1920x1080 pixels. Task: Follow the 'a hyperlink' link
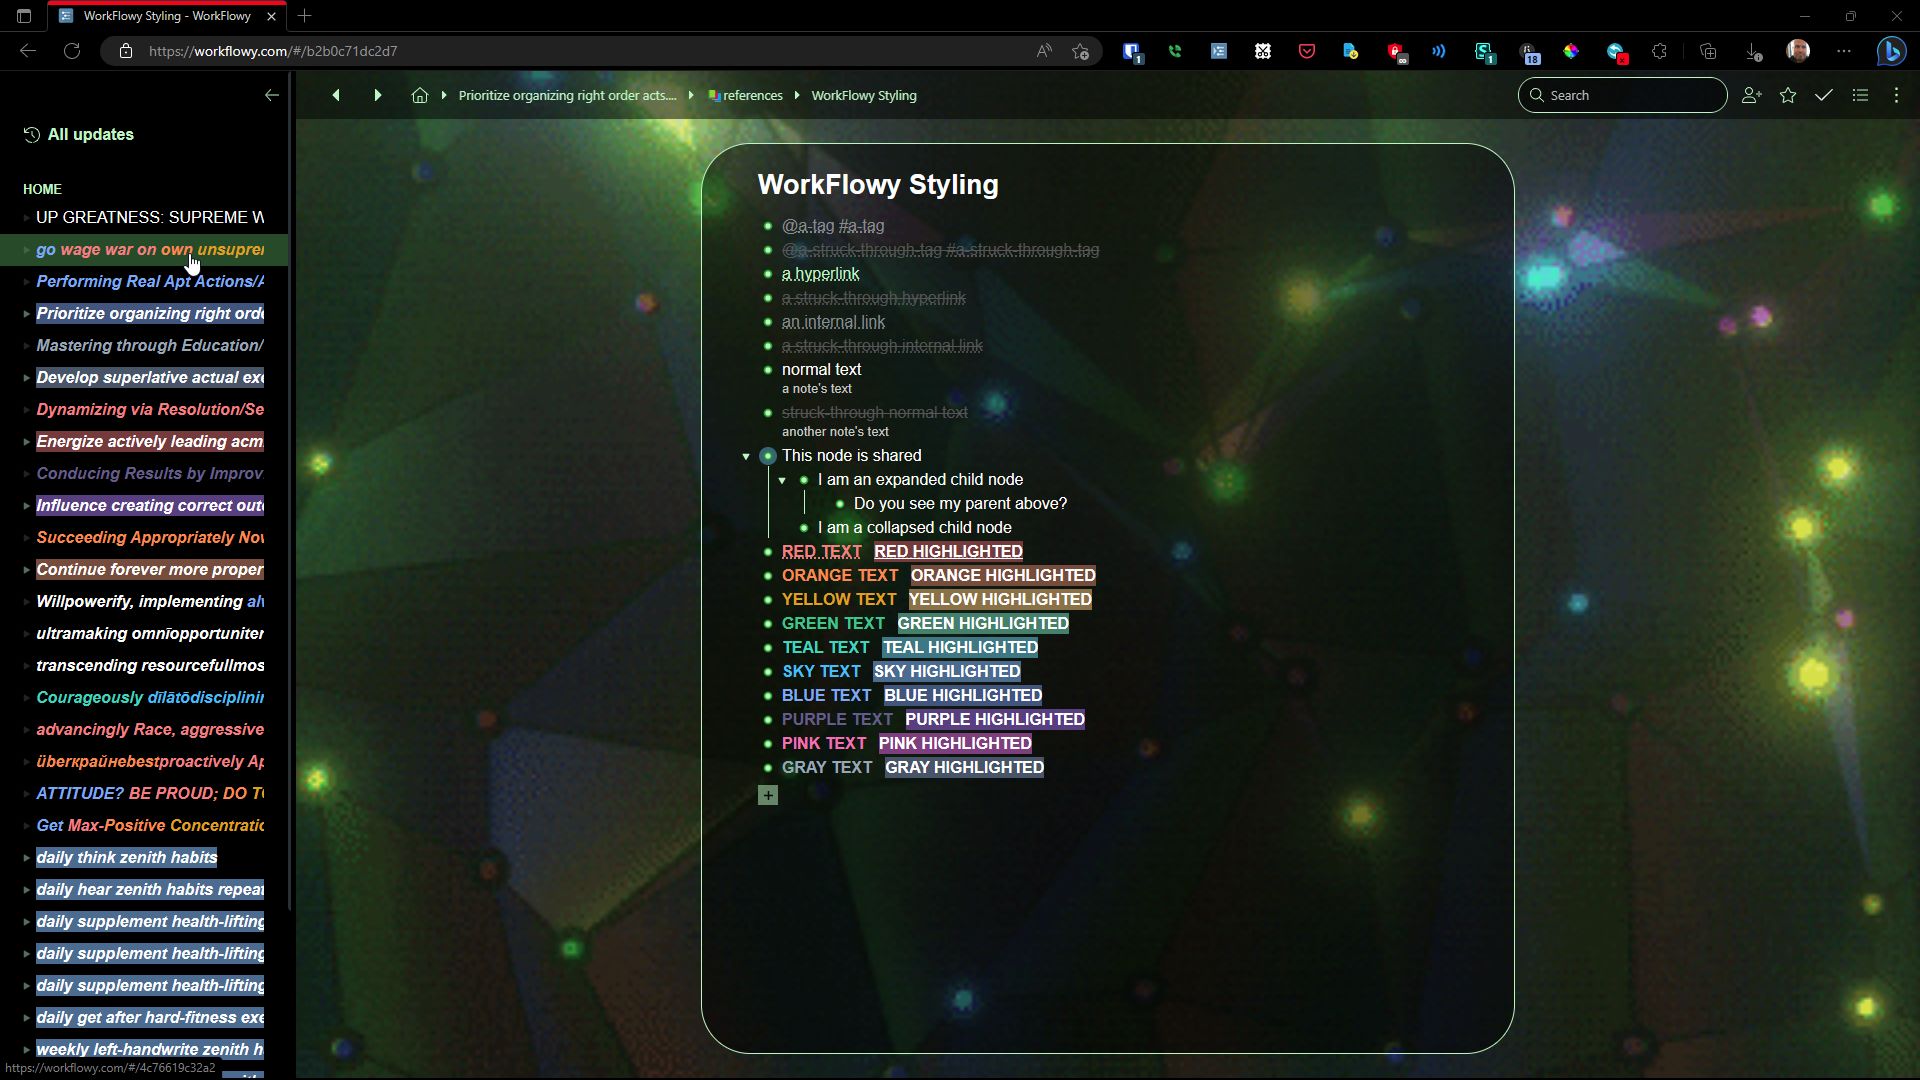820,274
